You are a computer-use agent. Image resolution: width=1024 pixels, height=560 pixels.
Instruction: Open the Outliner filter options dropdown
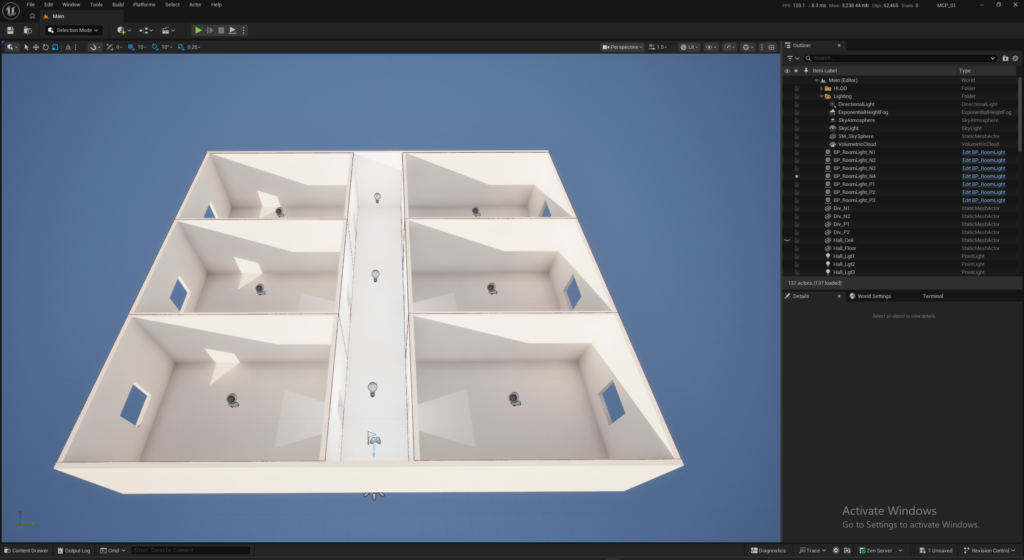point(792,58)
